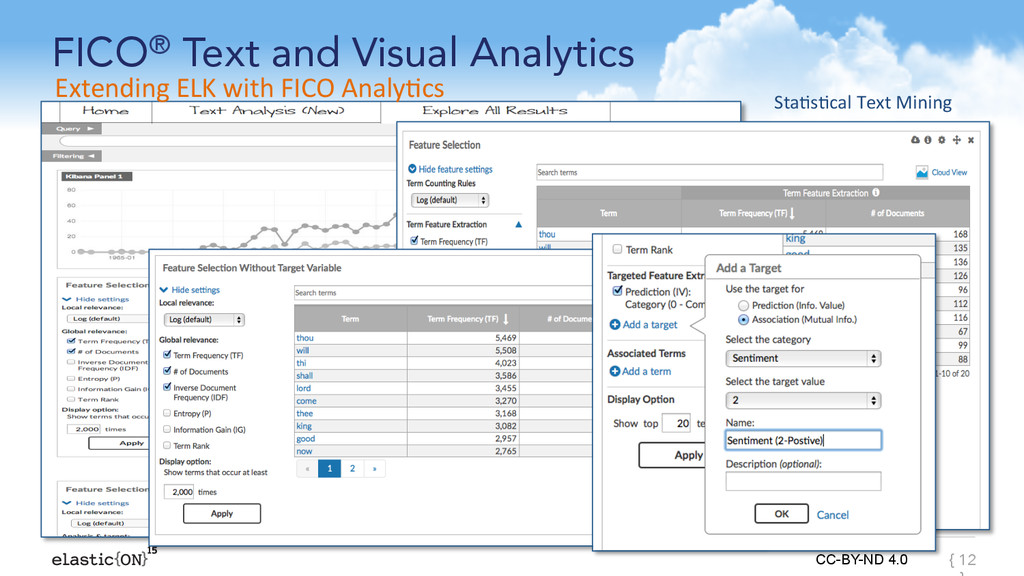Image resolution: width=1024 pixels, height=576 pixels.
Task: Click the term 'lord' in the table
Action: (304, 388)
